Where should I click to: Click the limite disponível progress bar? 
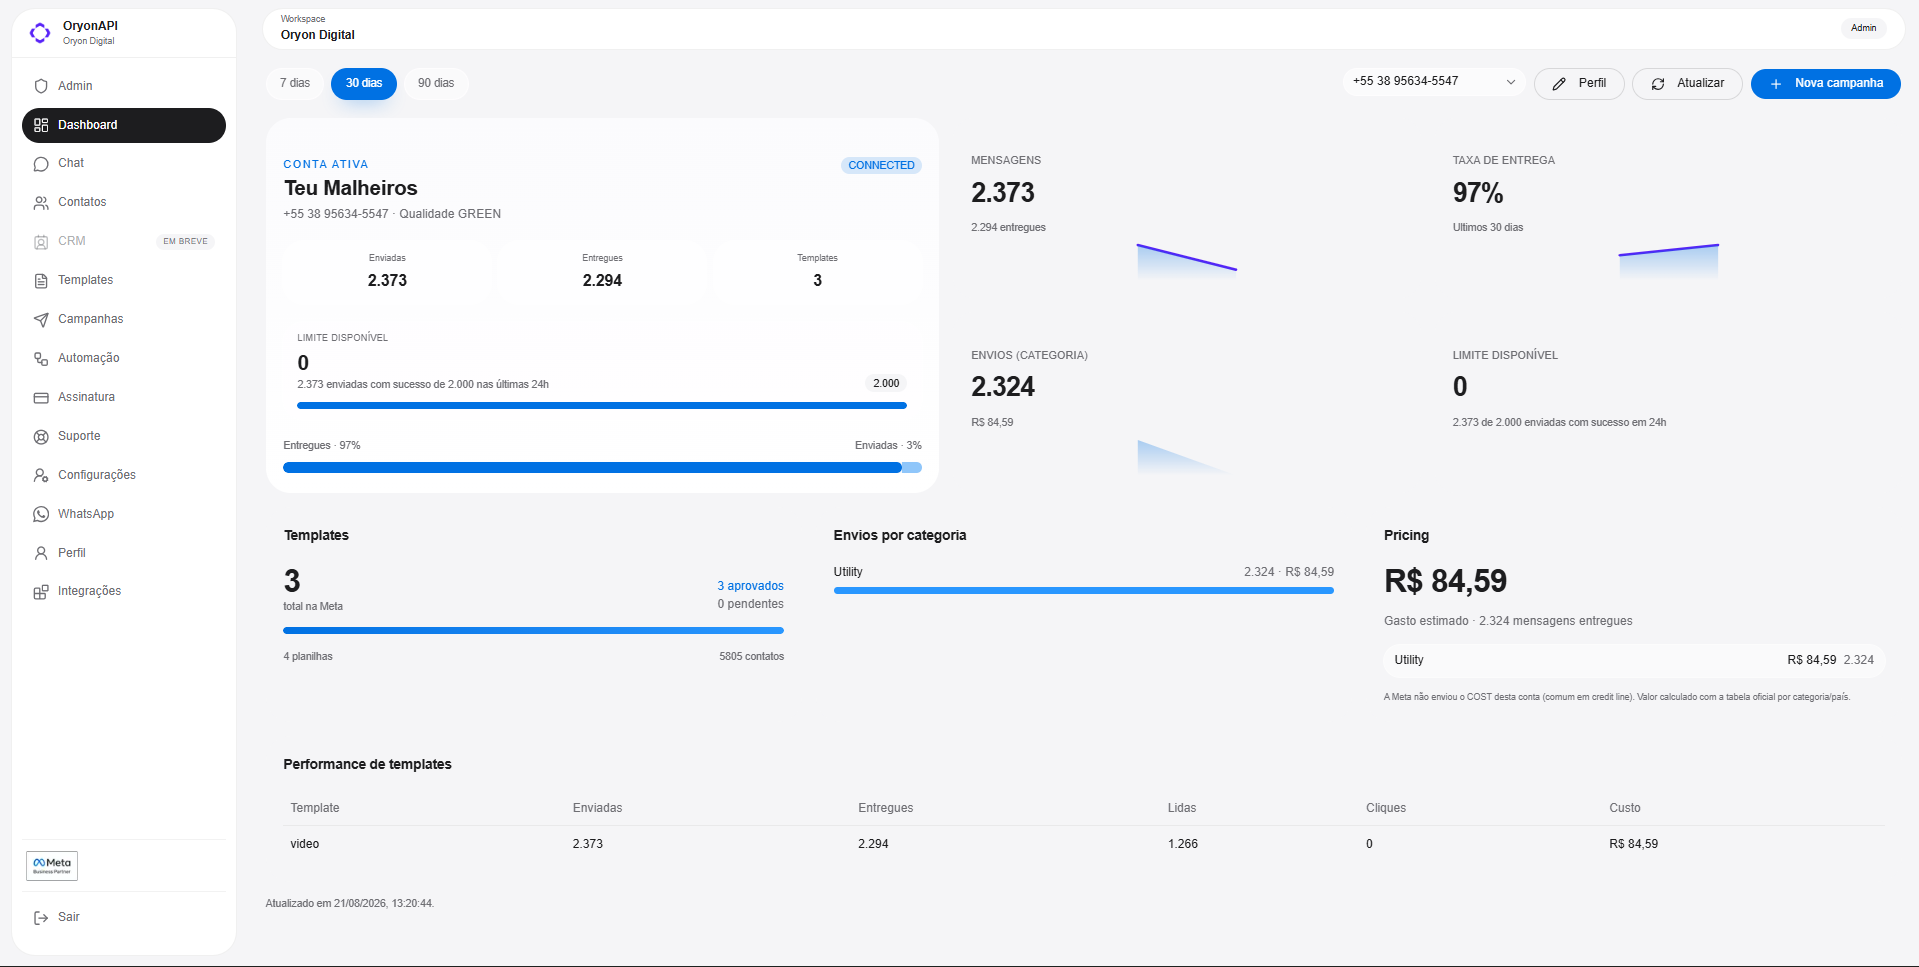coord(602,405)
